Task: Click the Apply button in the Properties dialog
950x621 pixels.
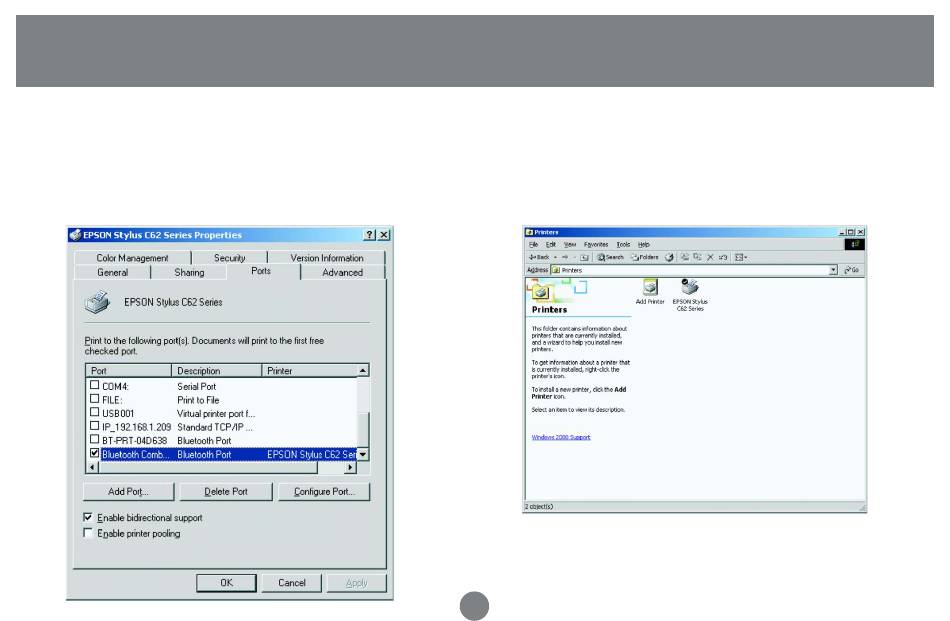Action: pos(357,583)
